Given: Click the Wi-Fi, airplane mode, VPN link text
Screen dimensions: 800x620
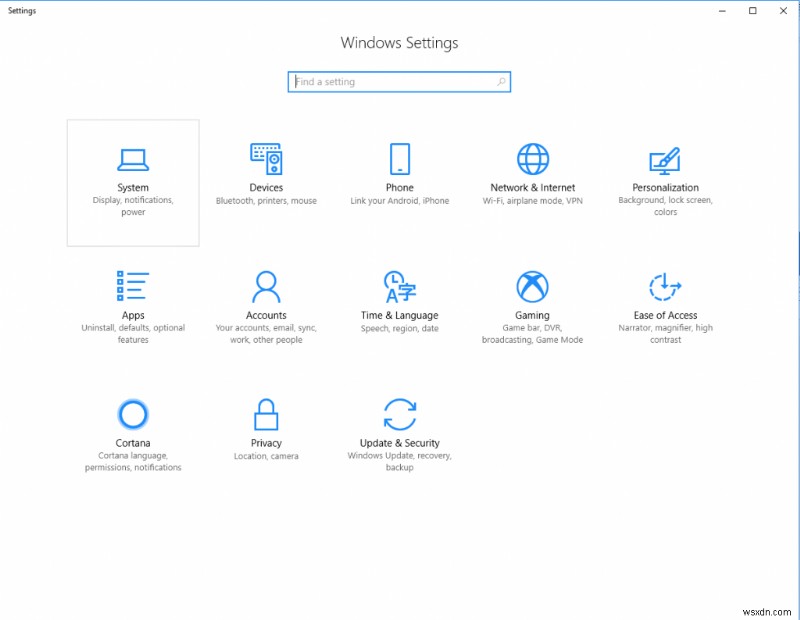Looking at the screenshot, I should coord(532,200).
